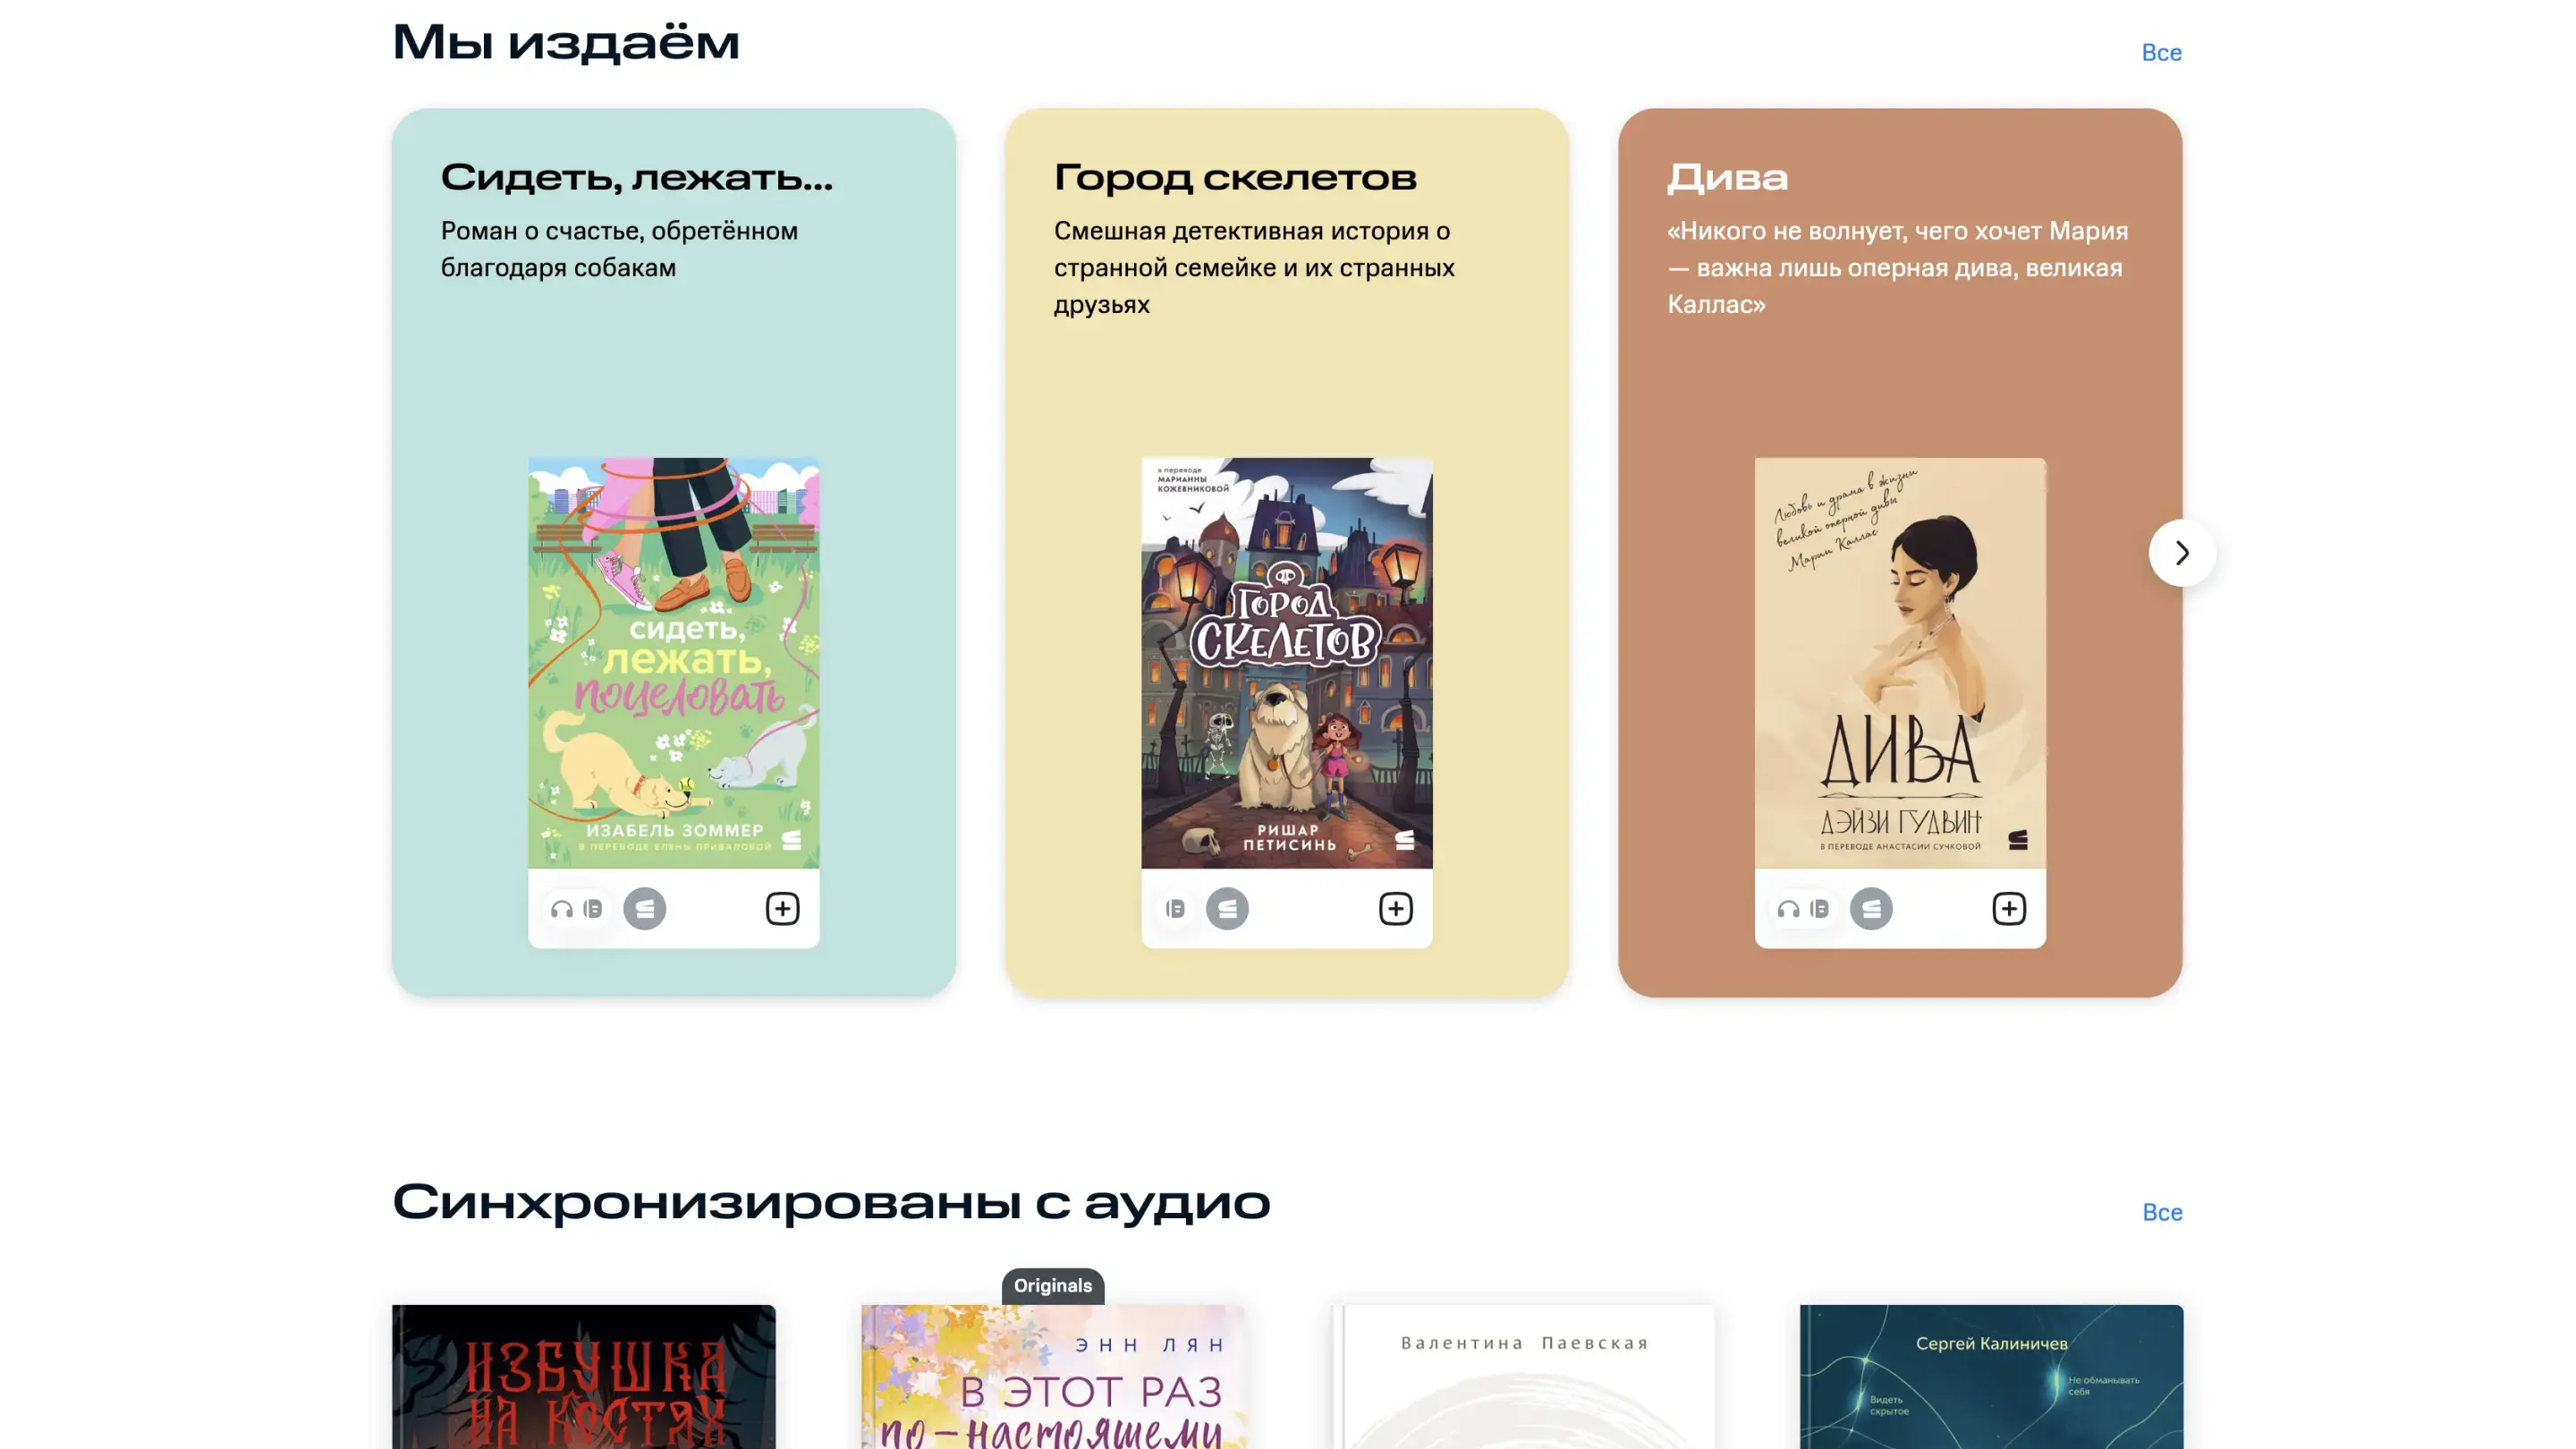Open 'Все' link for 'Мы издаём' section
2576x1449 pixels.
(2161, 53)
